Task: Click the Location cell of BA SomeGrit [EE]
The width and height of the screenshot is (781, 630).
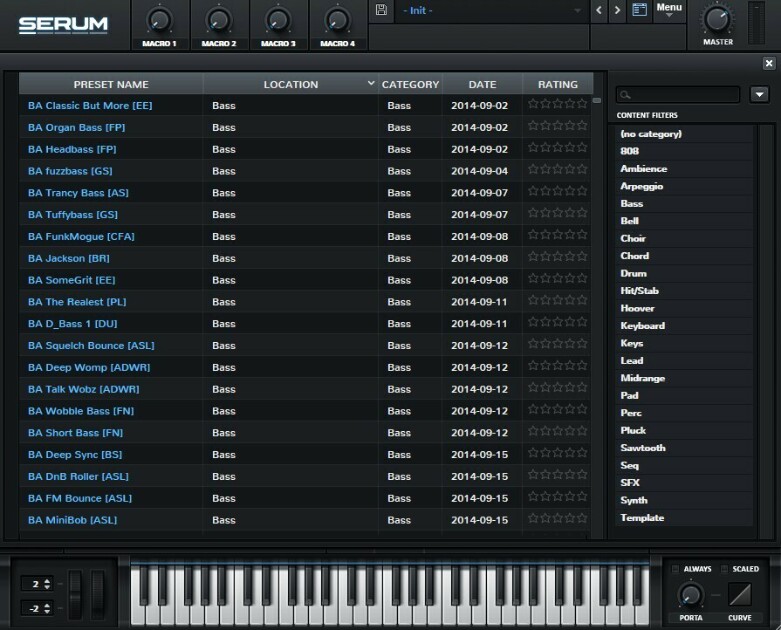Action: coord(290,280)
